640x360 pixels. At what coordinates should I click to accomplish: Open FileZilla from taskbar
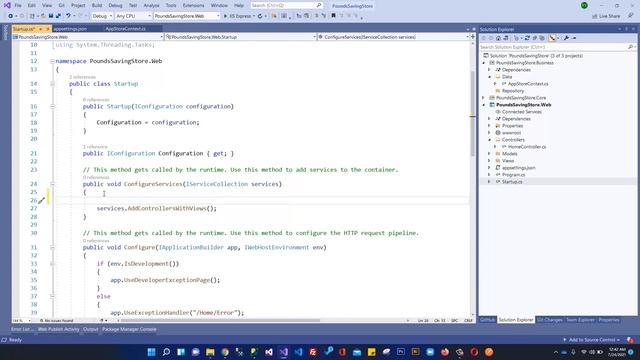coord(313,352)
